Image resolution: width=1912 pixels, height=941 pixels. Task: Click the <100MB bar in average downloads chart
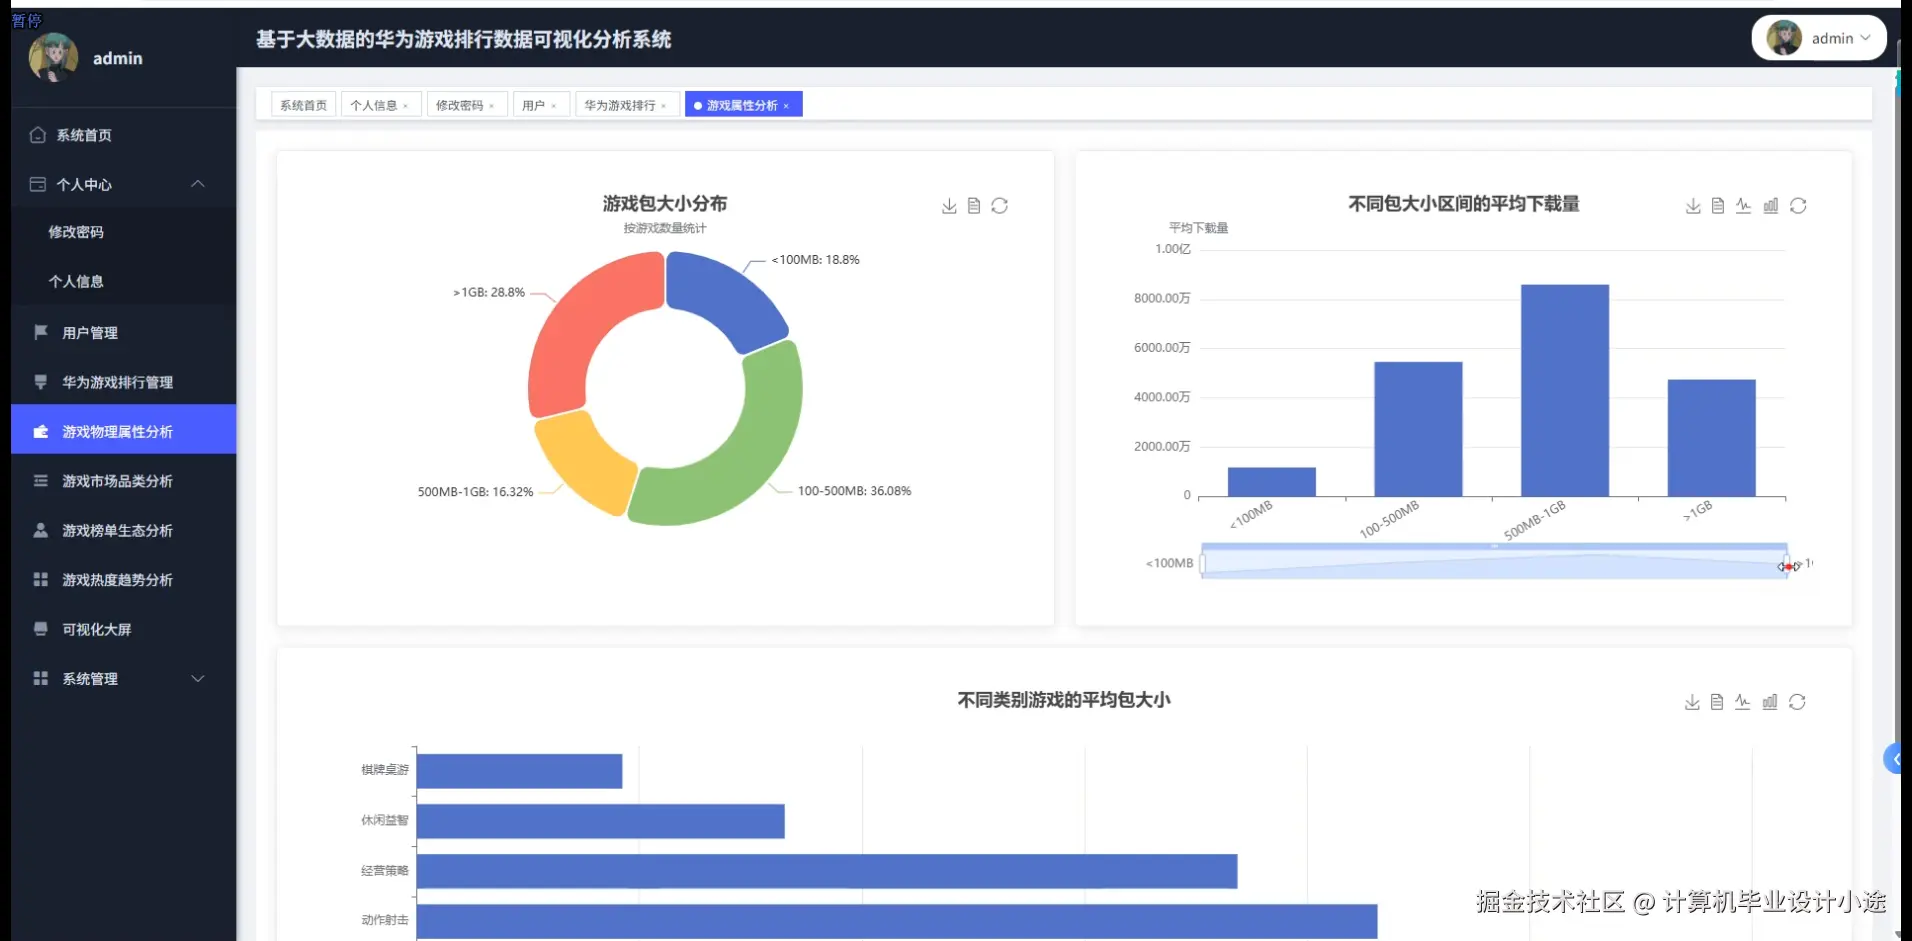pos(1271,482)
